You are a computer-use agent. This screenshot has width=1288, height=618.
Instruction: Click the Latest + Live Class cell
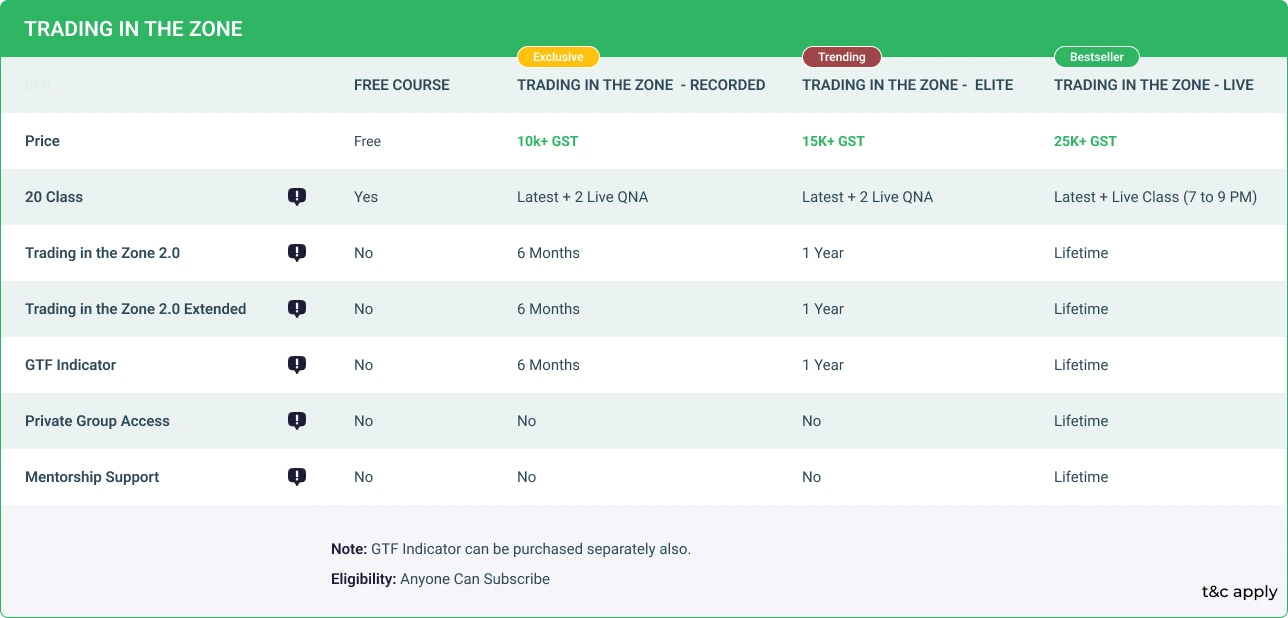[x=1155, y=197]
